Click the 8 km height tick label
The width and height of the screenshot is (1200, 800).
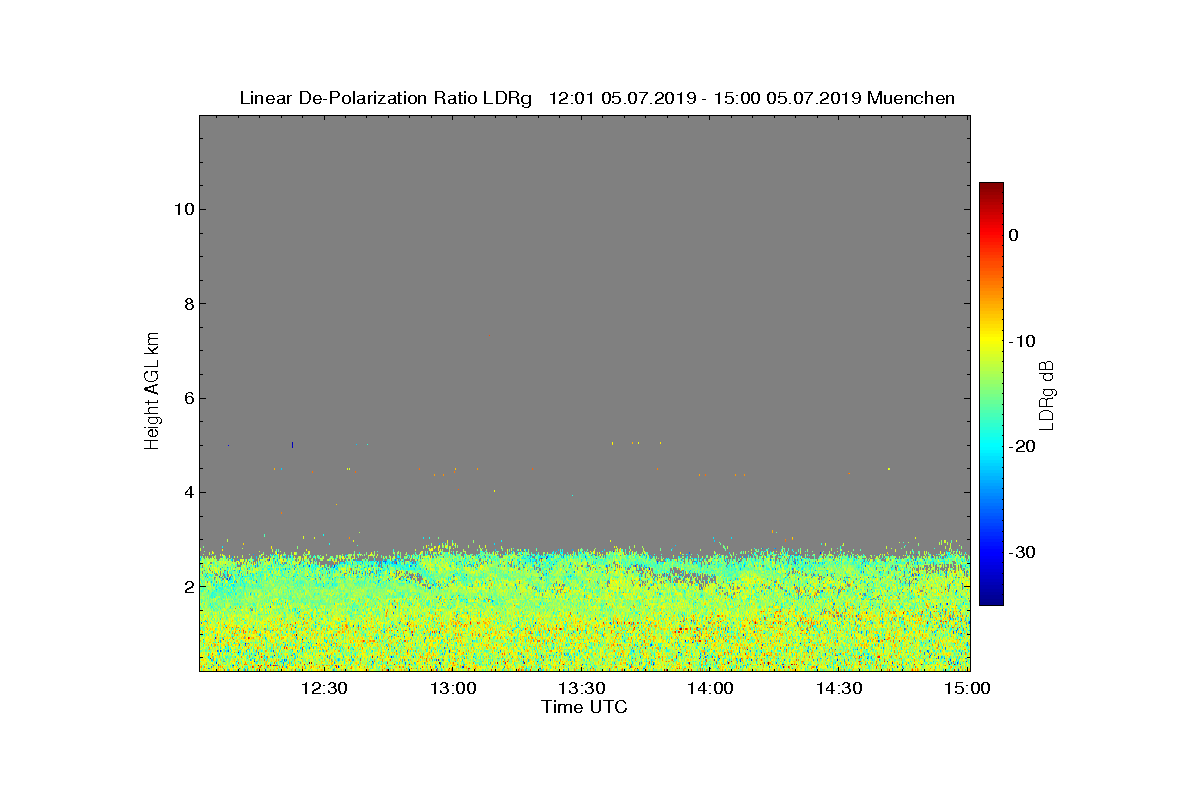point(188,303)
